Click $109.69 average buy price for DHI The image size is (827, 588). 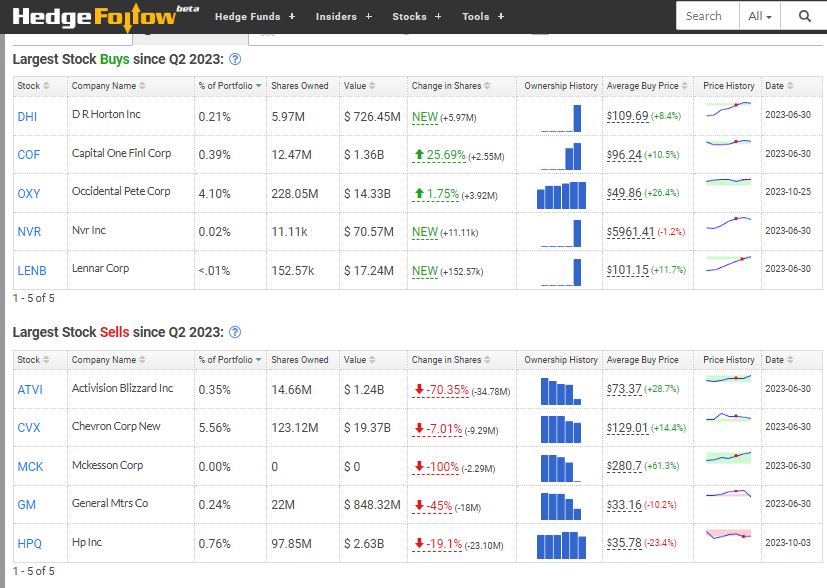628,116
